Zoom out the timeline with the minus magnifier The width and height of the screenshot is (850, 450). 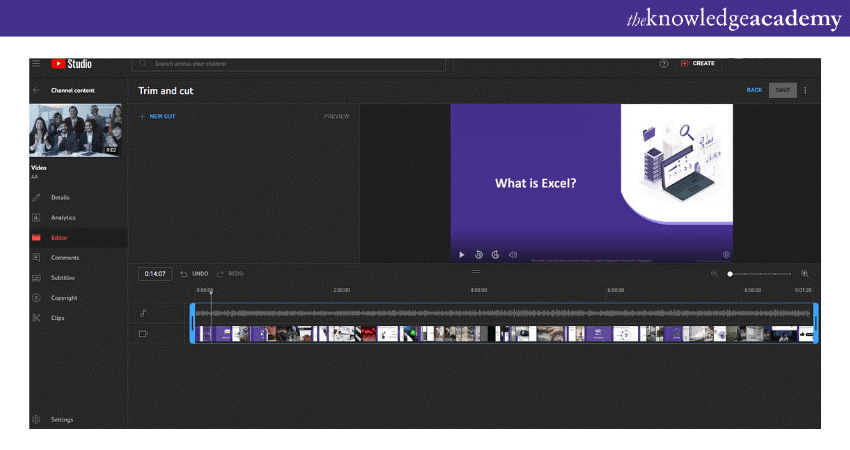click(x=714, y=273)
